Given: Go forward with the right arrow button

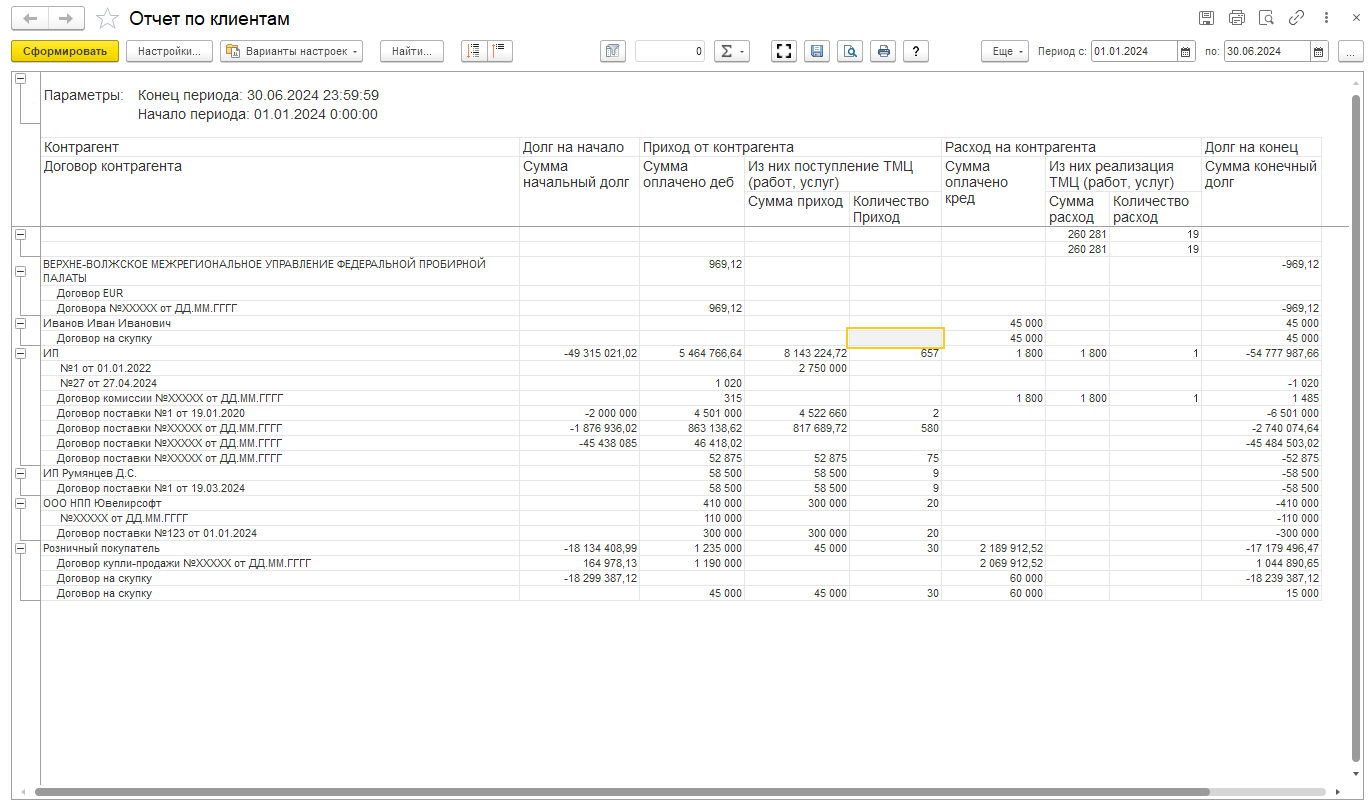Looking at the screenshot, I should pyautogui.click(x=65, y=19).
